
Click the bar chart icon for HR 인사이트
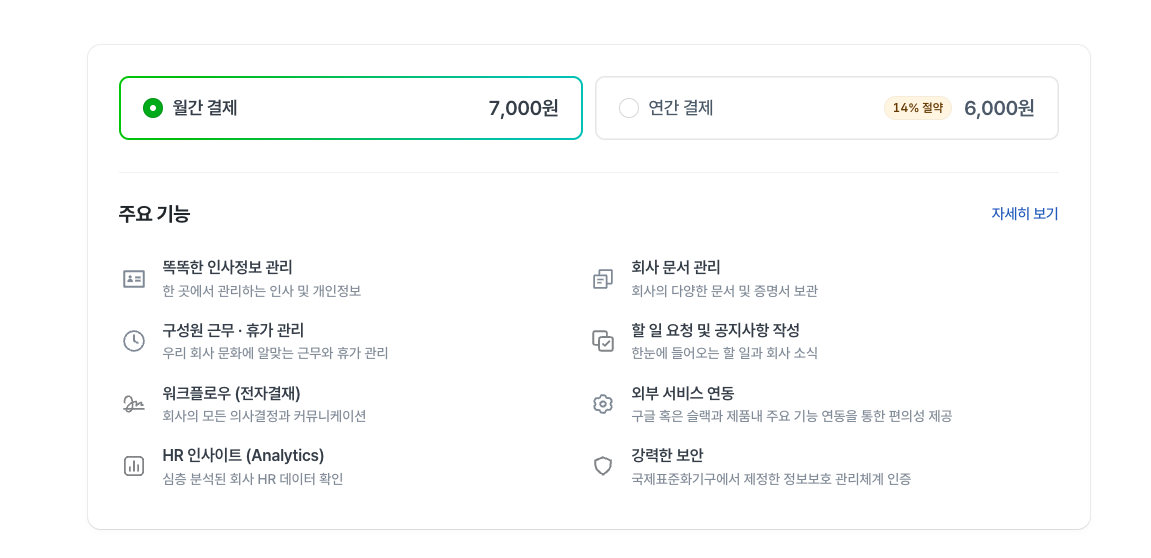tap(134, 466)
